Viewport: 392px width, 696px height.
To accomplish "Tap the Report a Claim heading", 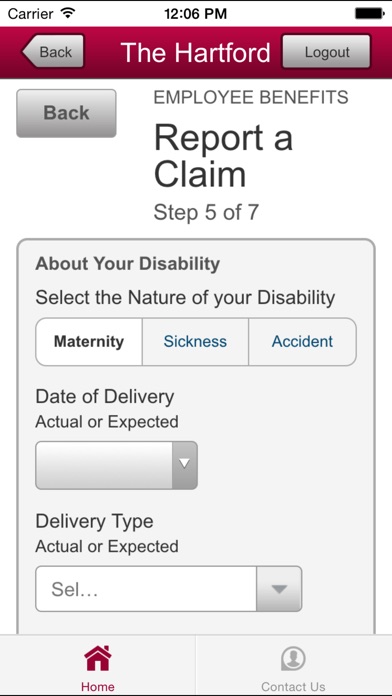I will pyautogui.click(x=223, y=155).
